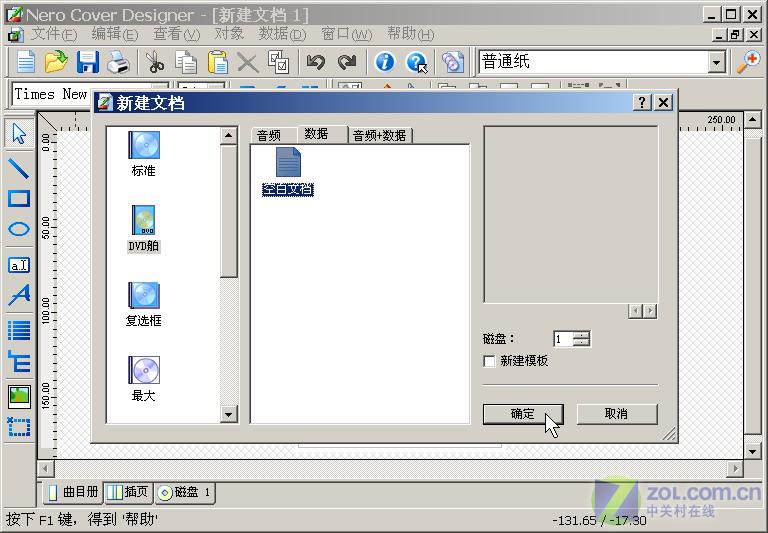Cut selection with the scissors icon
This screenshot has width=768, height=533.
[155, 62]
